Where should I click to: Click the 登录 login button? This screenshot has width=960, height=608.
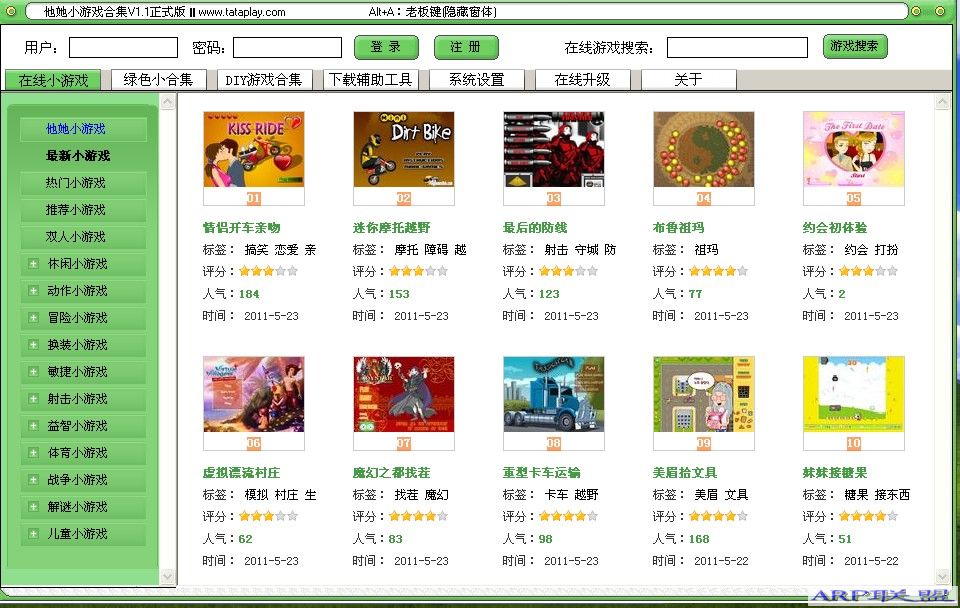386,47
